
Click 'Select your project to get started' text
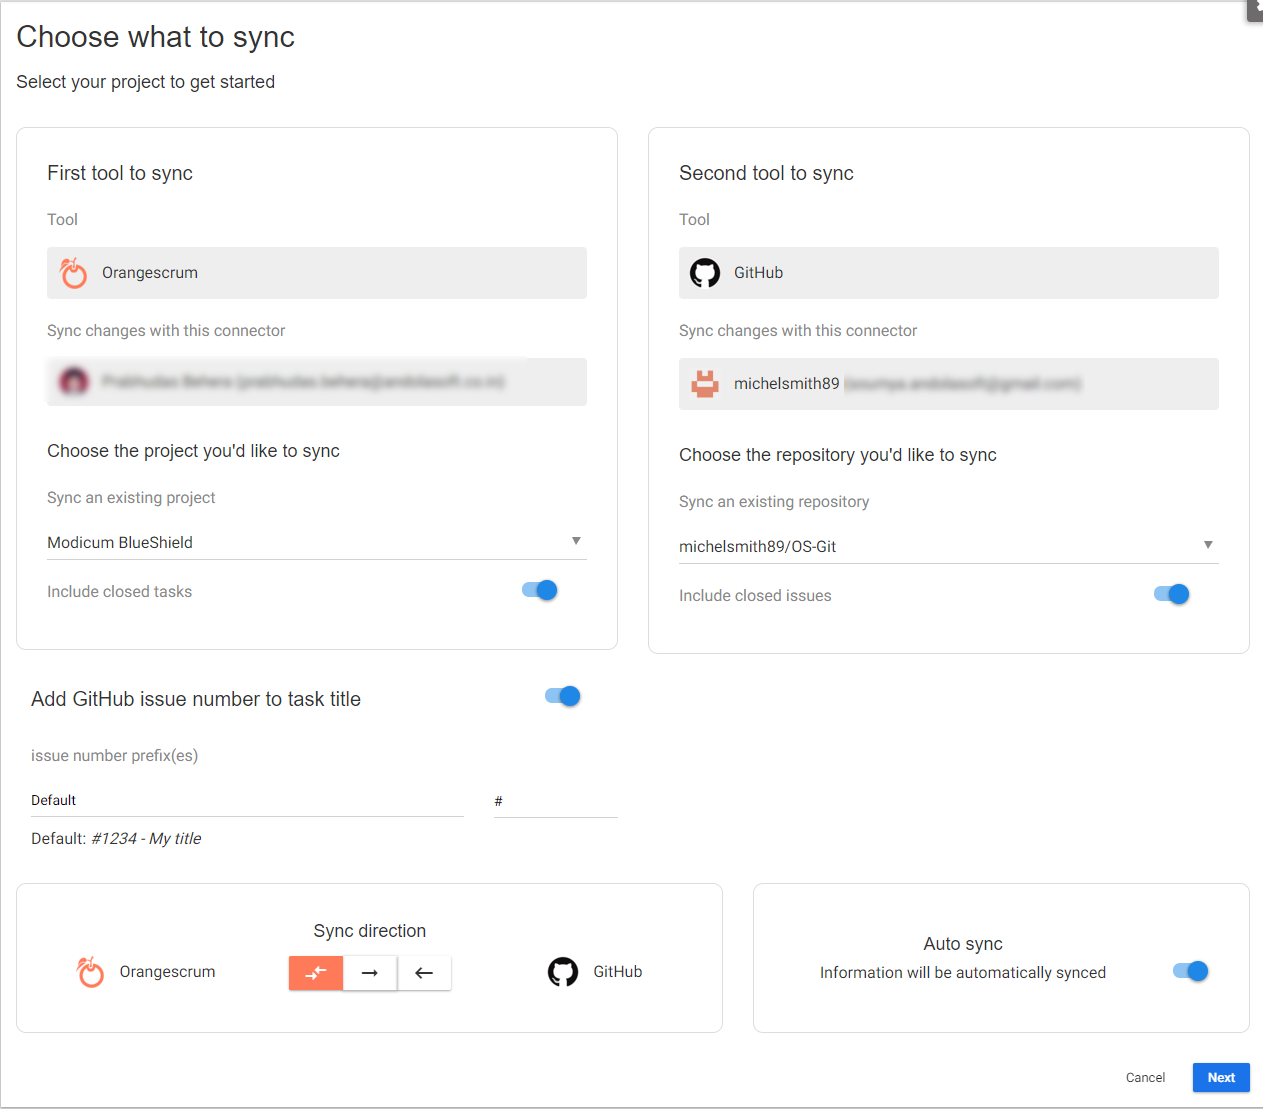[x=146, y=82]
